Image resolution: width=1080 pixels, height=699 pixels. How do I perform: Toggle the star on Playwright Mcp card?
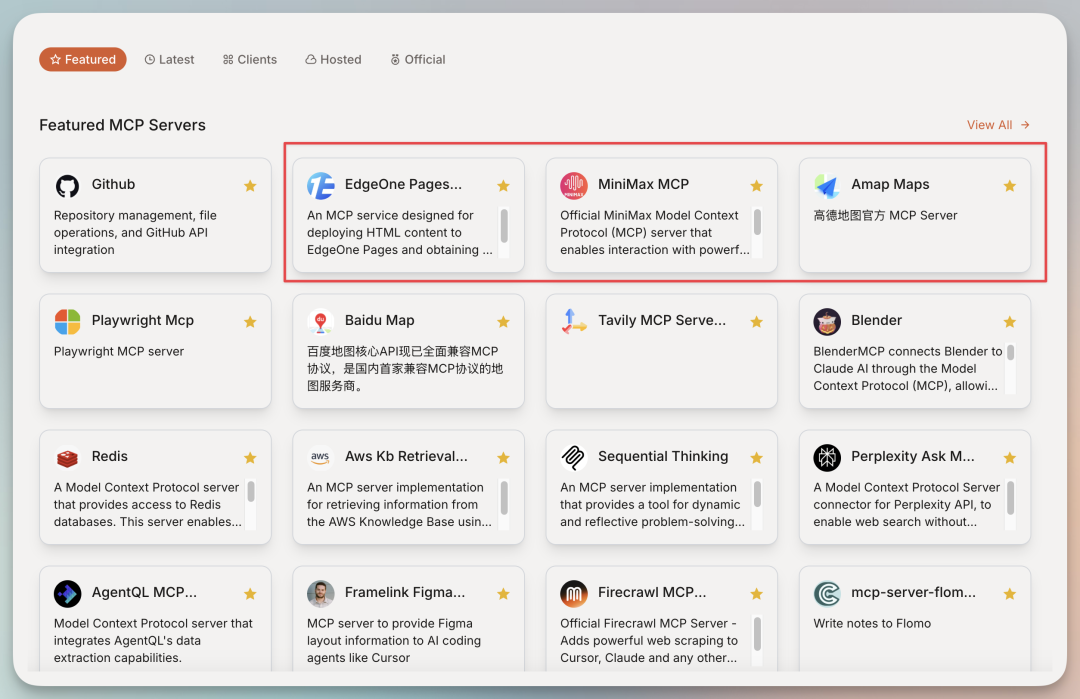250,322
